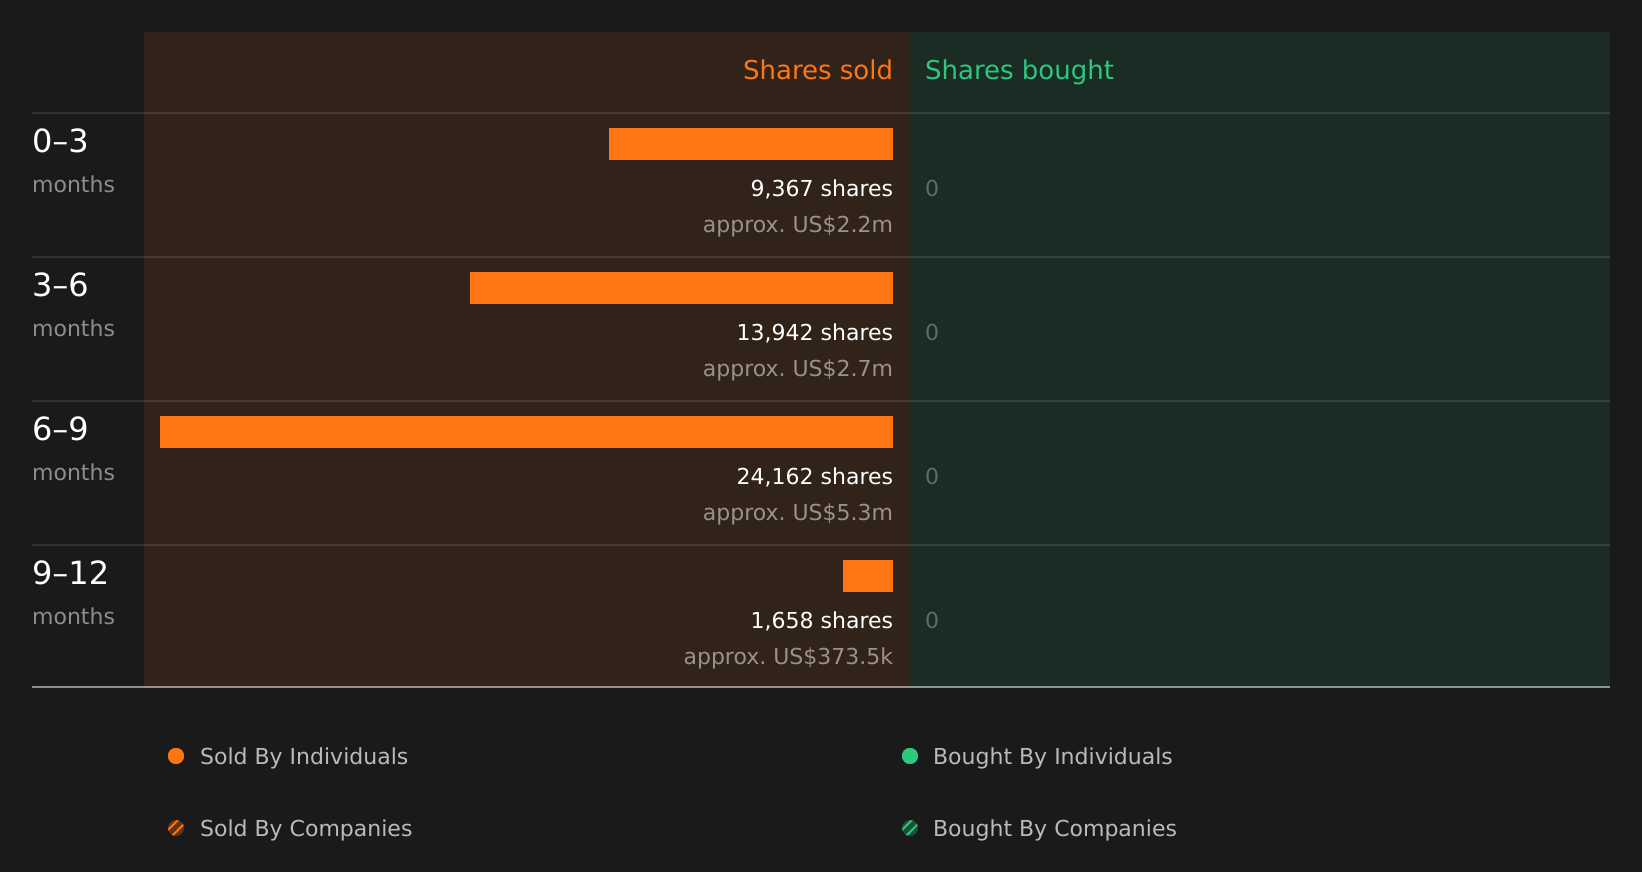
Task: Click the orange Sold By Individuals legend dot
Action: coord(176,756)
